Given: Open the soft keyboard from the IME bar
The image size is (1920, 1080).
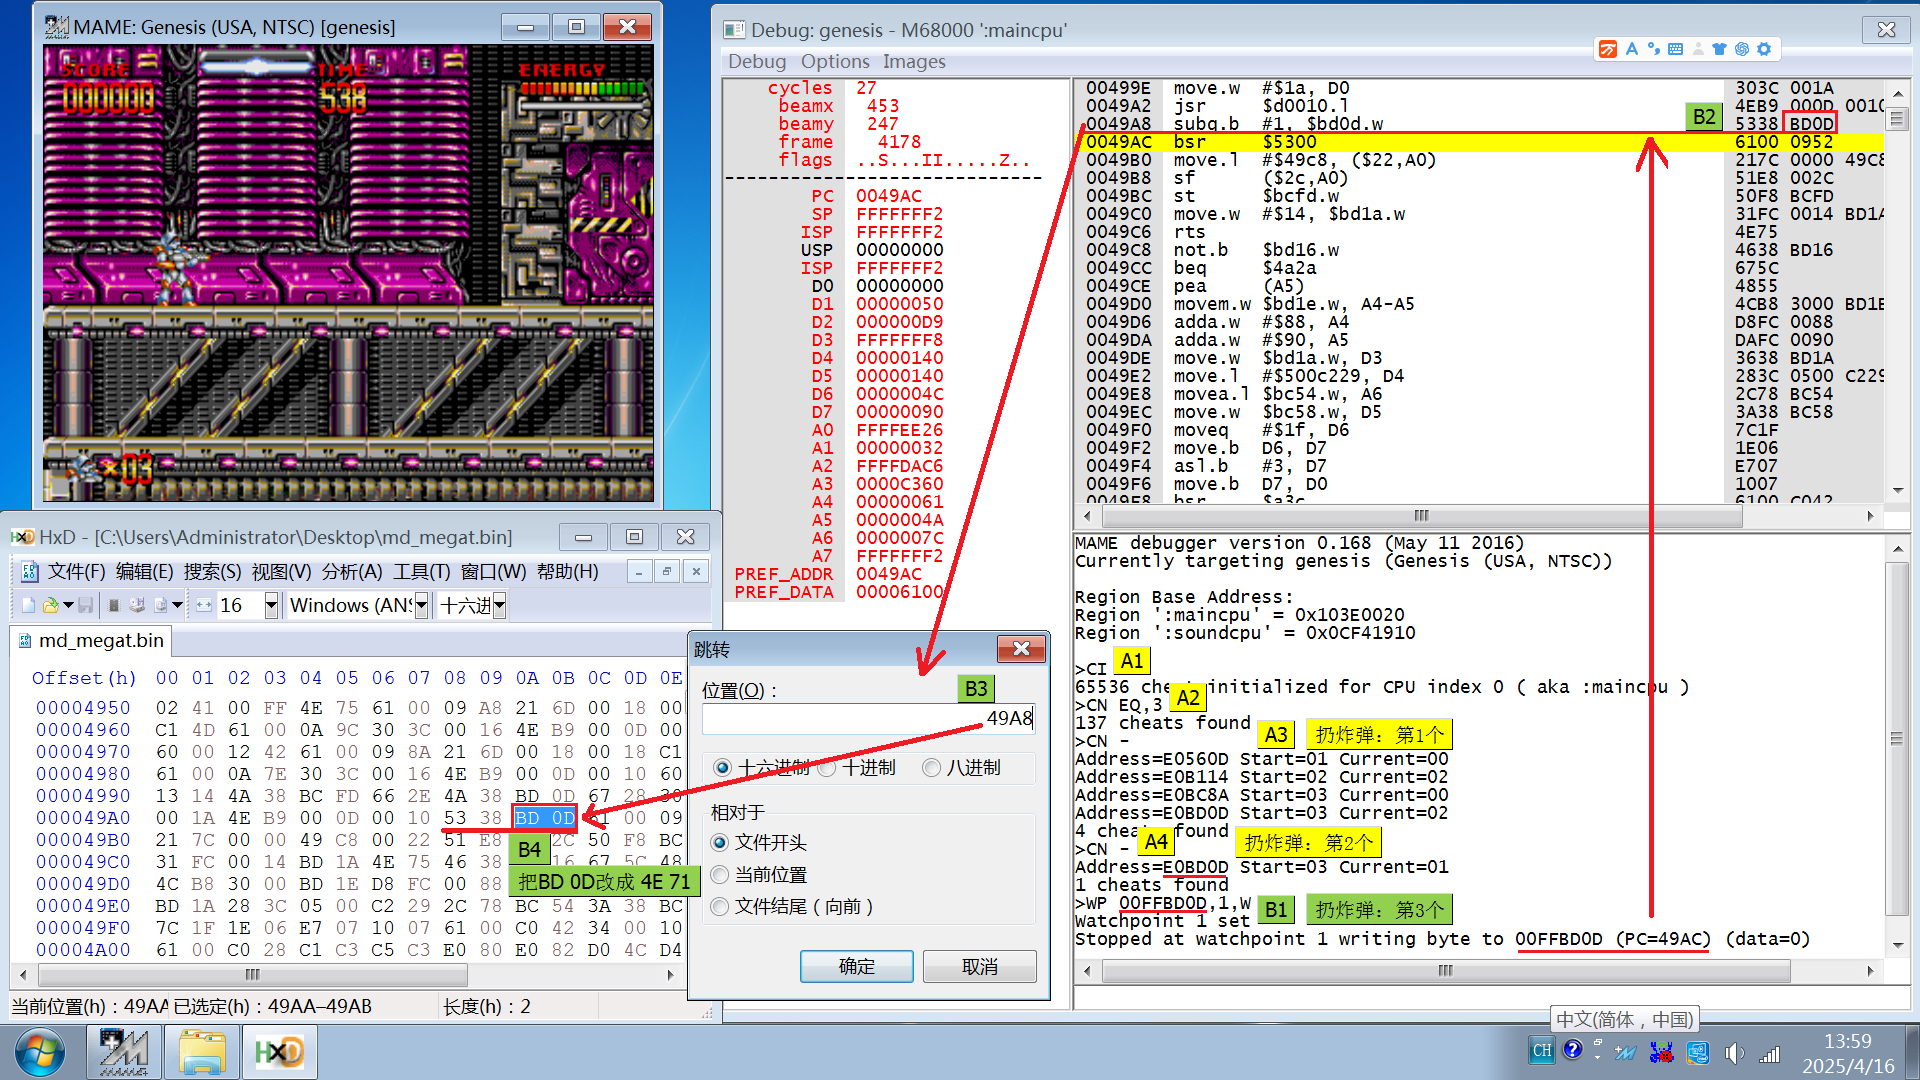Looking at the screenshot, I should coord(1676,49).
